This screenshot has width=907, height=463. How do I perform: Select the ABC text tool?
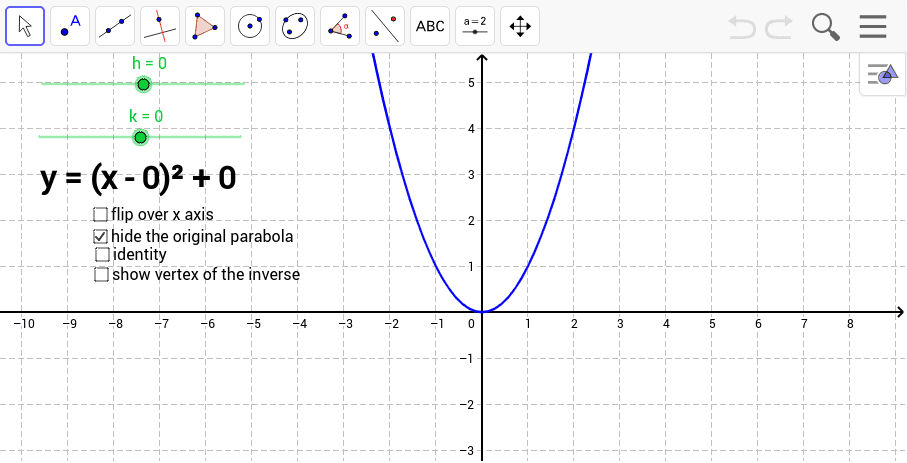point(430,26)
